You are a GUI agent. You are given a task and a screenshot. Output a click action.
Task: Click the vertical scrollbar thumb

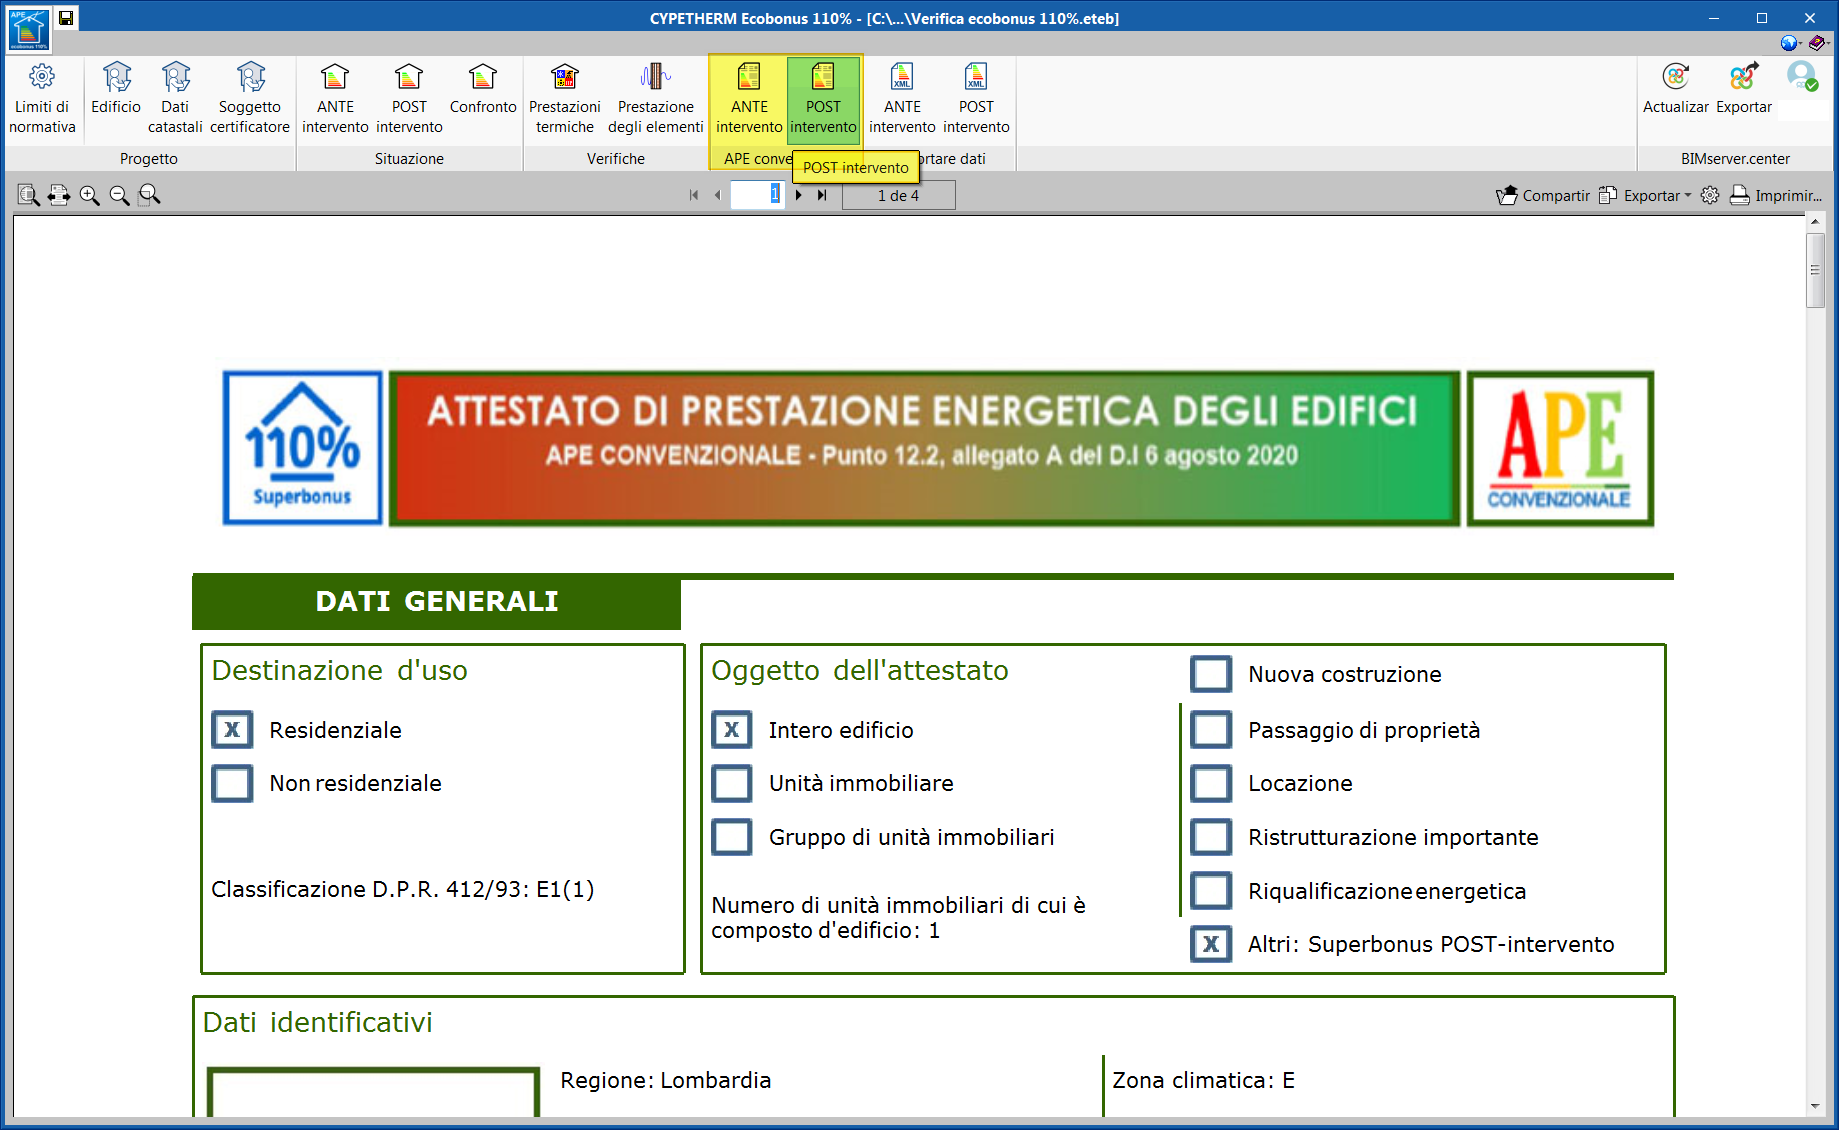tap(1816, 270)
